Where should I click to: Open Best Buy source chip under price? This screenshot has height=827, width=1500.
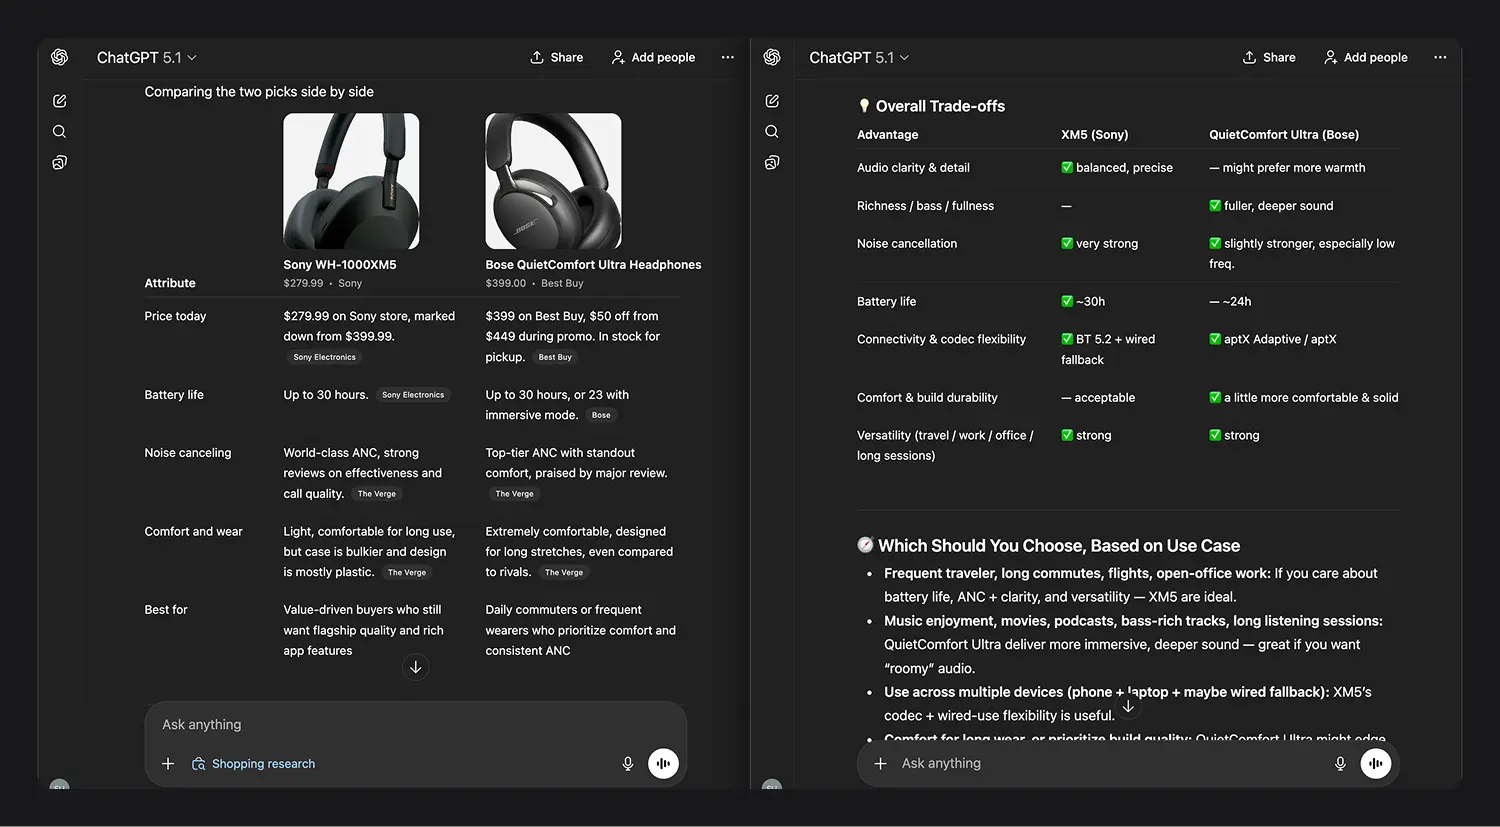click(x=555, y=357)
